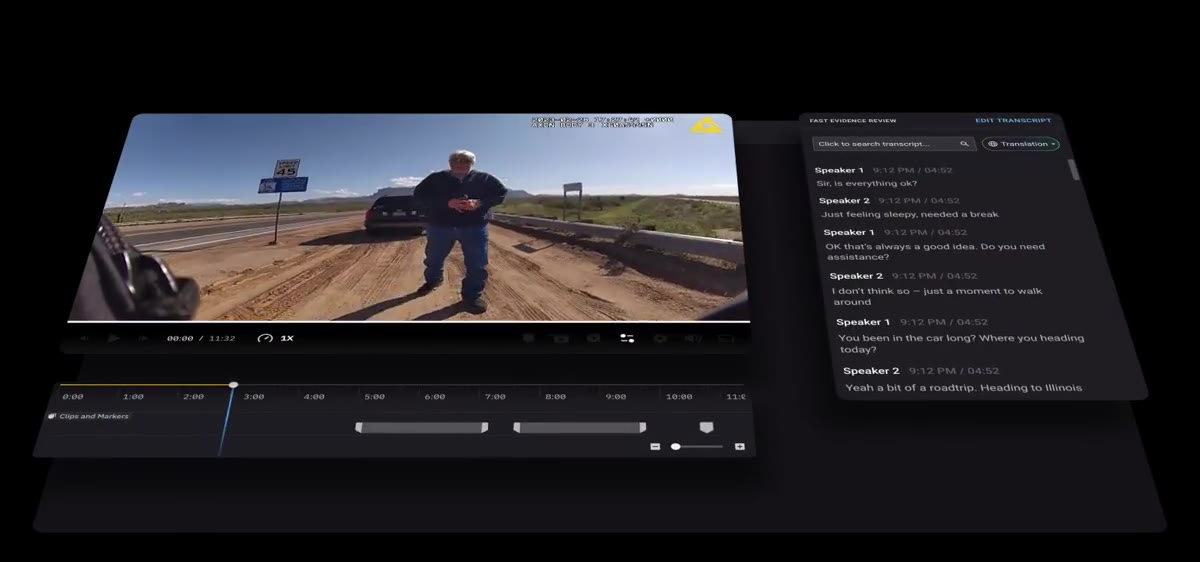The image size is (1200, 562).
Task: Adjust the timeline zoom slider
Action: point(697,446)
